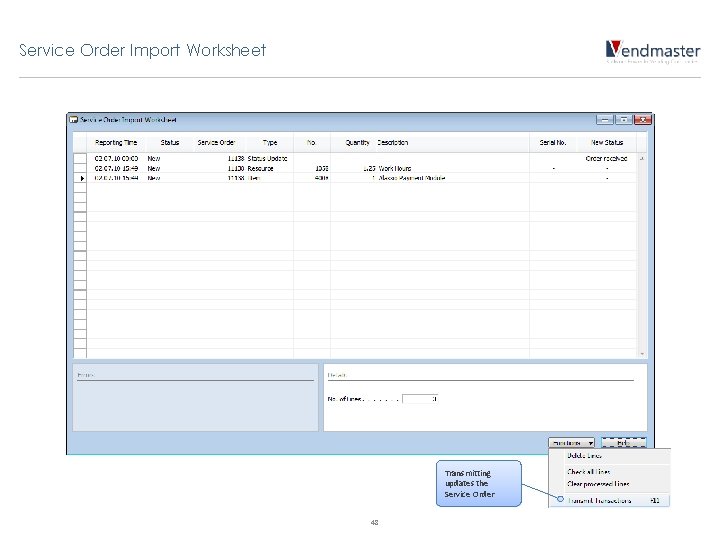
Task: Select the Status Update row selector box
Action: pyautogui.click(x=80, y=158)
